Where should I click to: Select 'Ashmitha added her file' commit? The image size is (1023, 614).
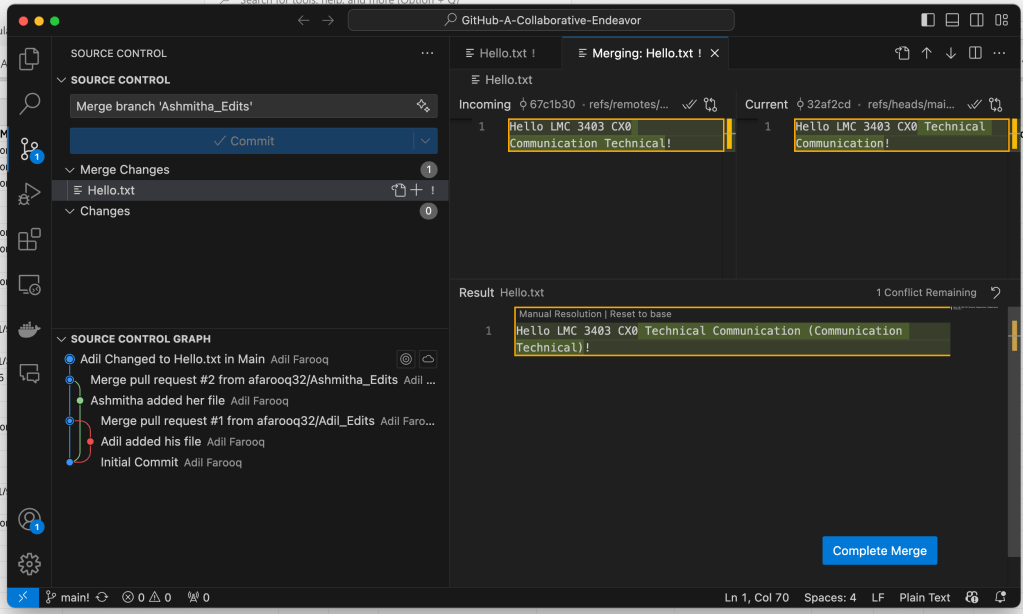(250, 401)
